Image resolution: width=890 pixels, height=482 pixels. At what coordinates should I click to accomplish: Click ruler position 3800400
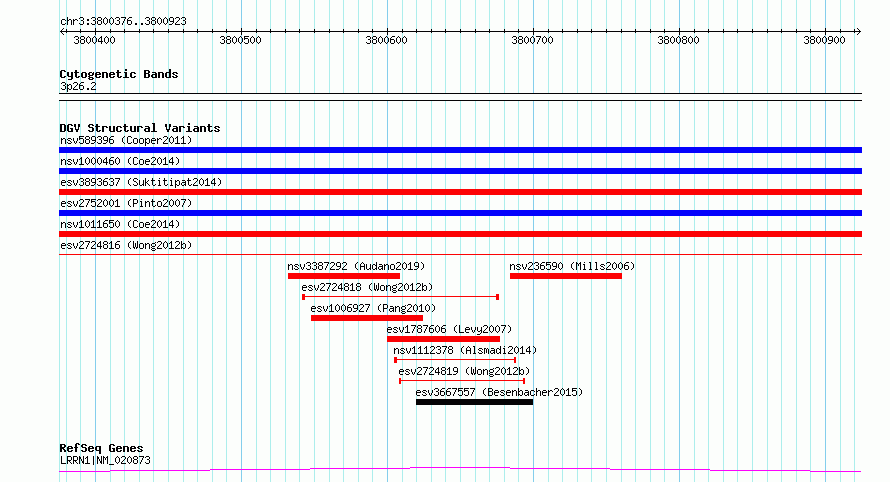pyautogui.click(x=94, y=40)
